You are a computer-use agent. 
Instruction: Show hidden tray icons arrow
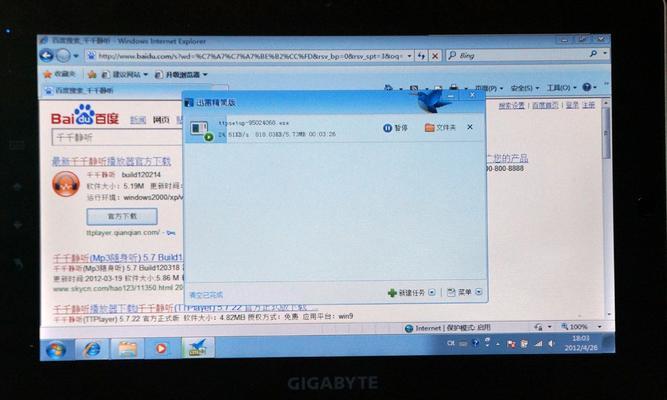(x=498, y=343)
